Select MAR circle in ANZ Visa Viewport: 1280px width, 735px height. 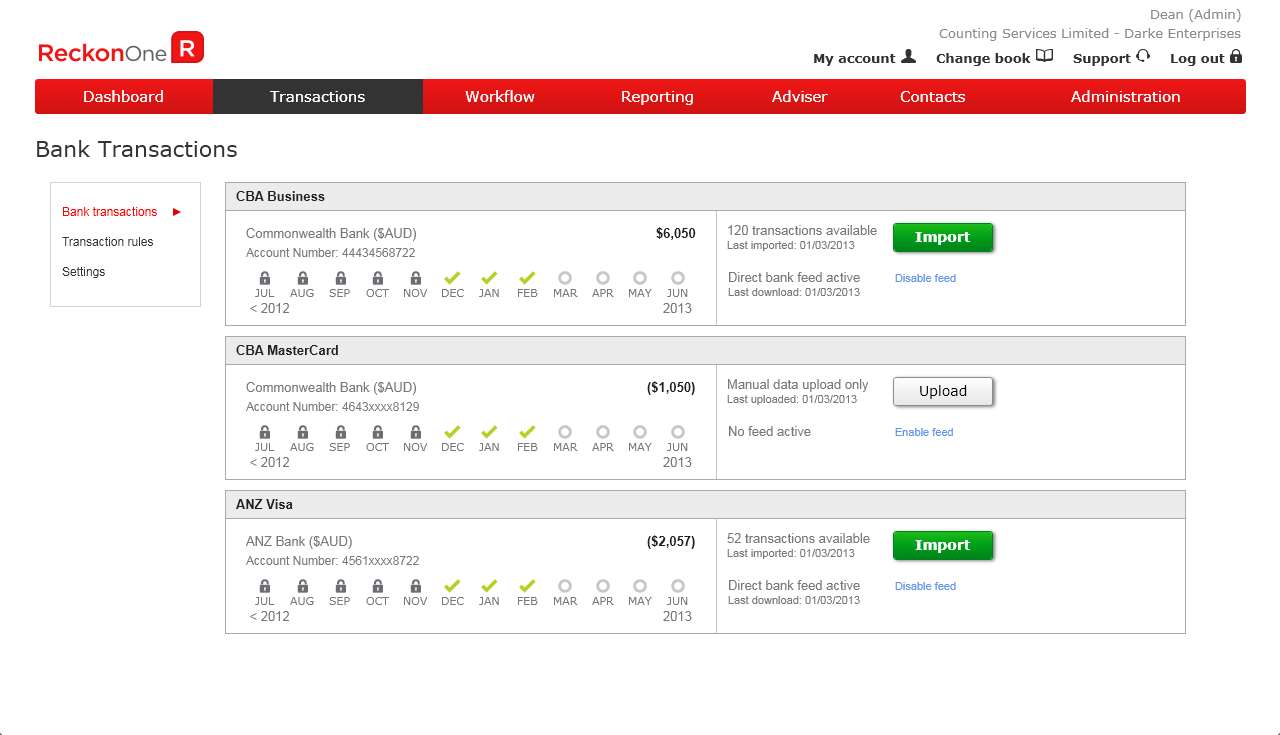point(565,586)
